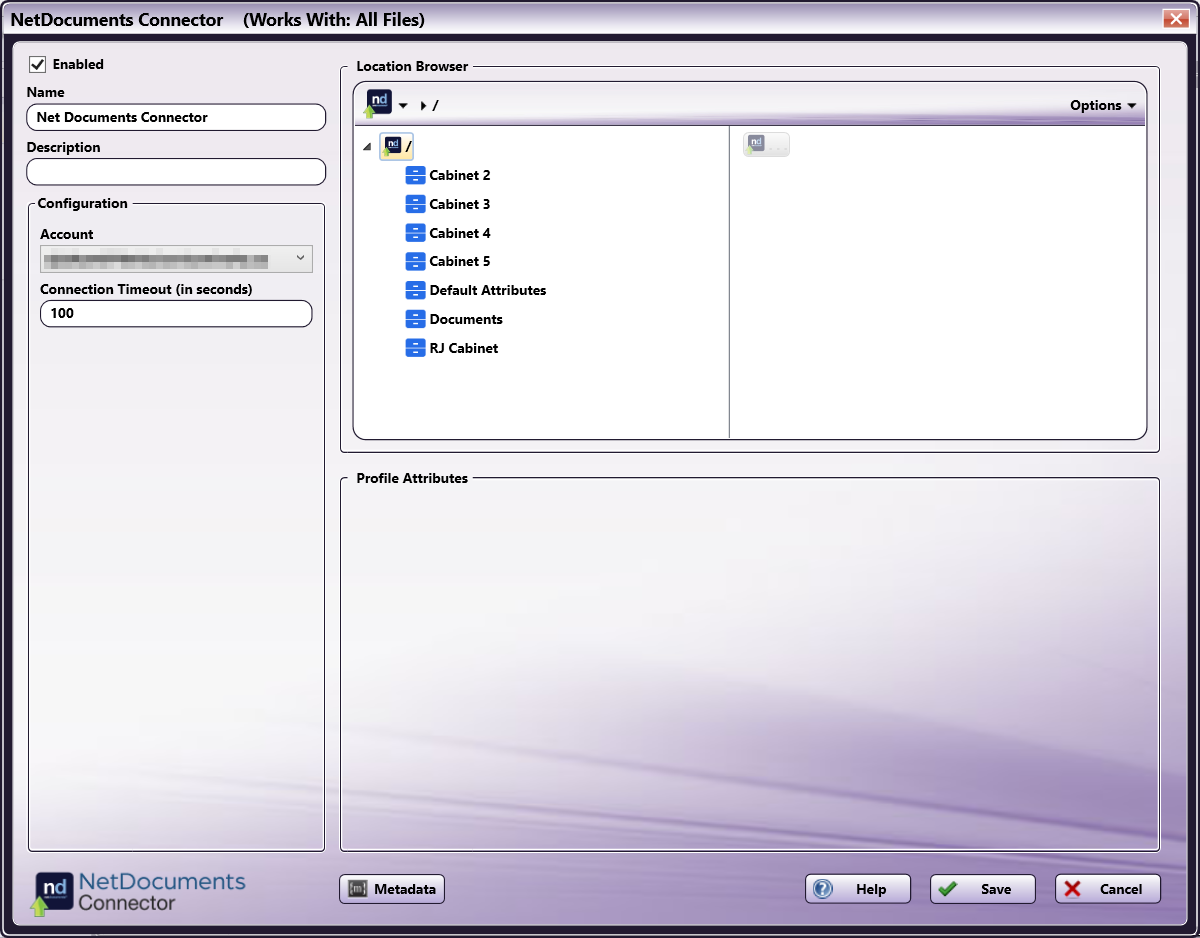
Task: Toggle the Enabled checkbox
Action: tap(38, 64)
